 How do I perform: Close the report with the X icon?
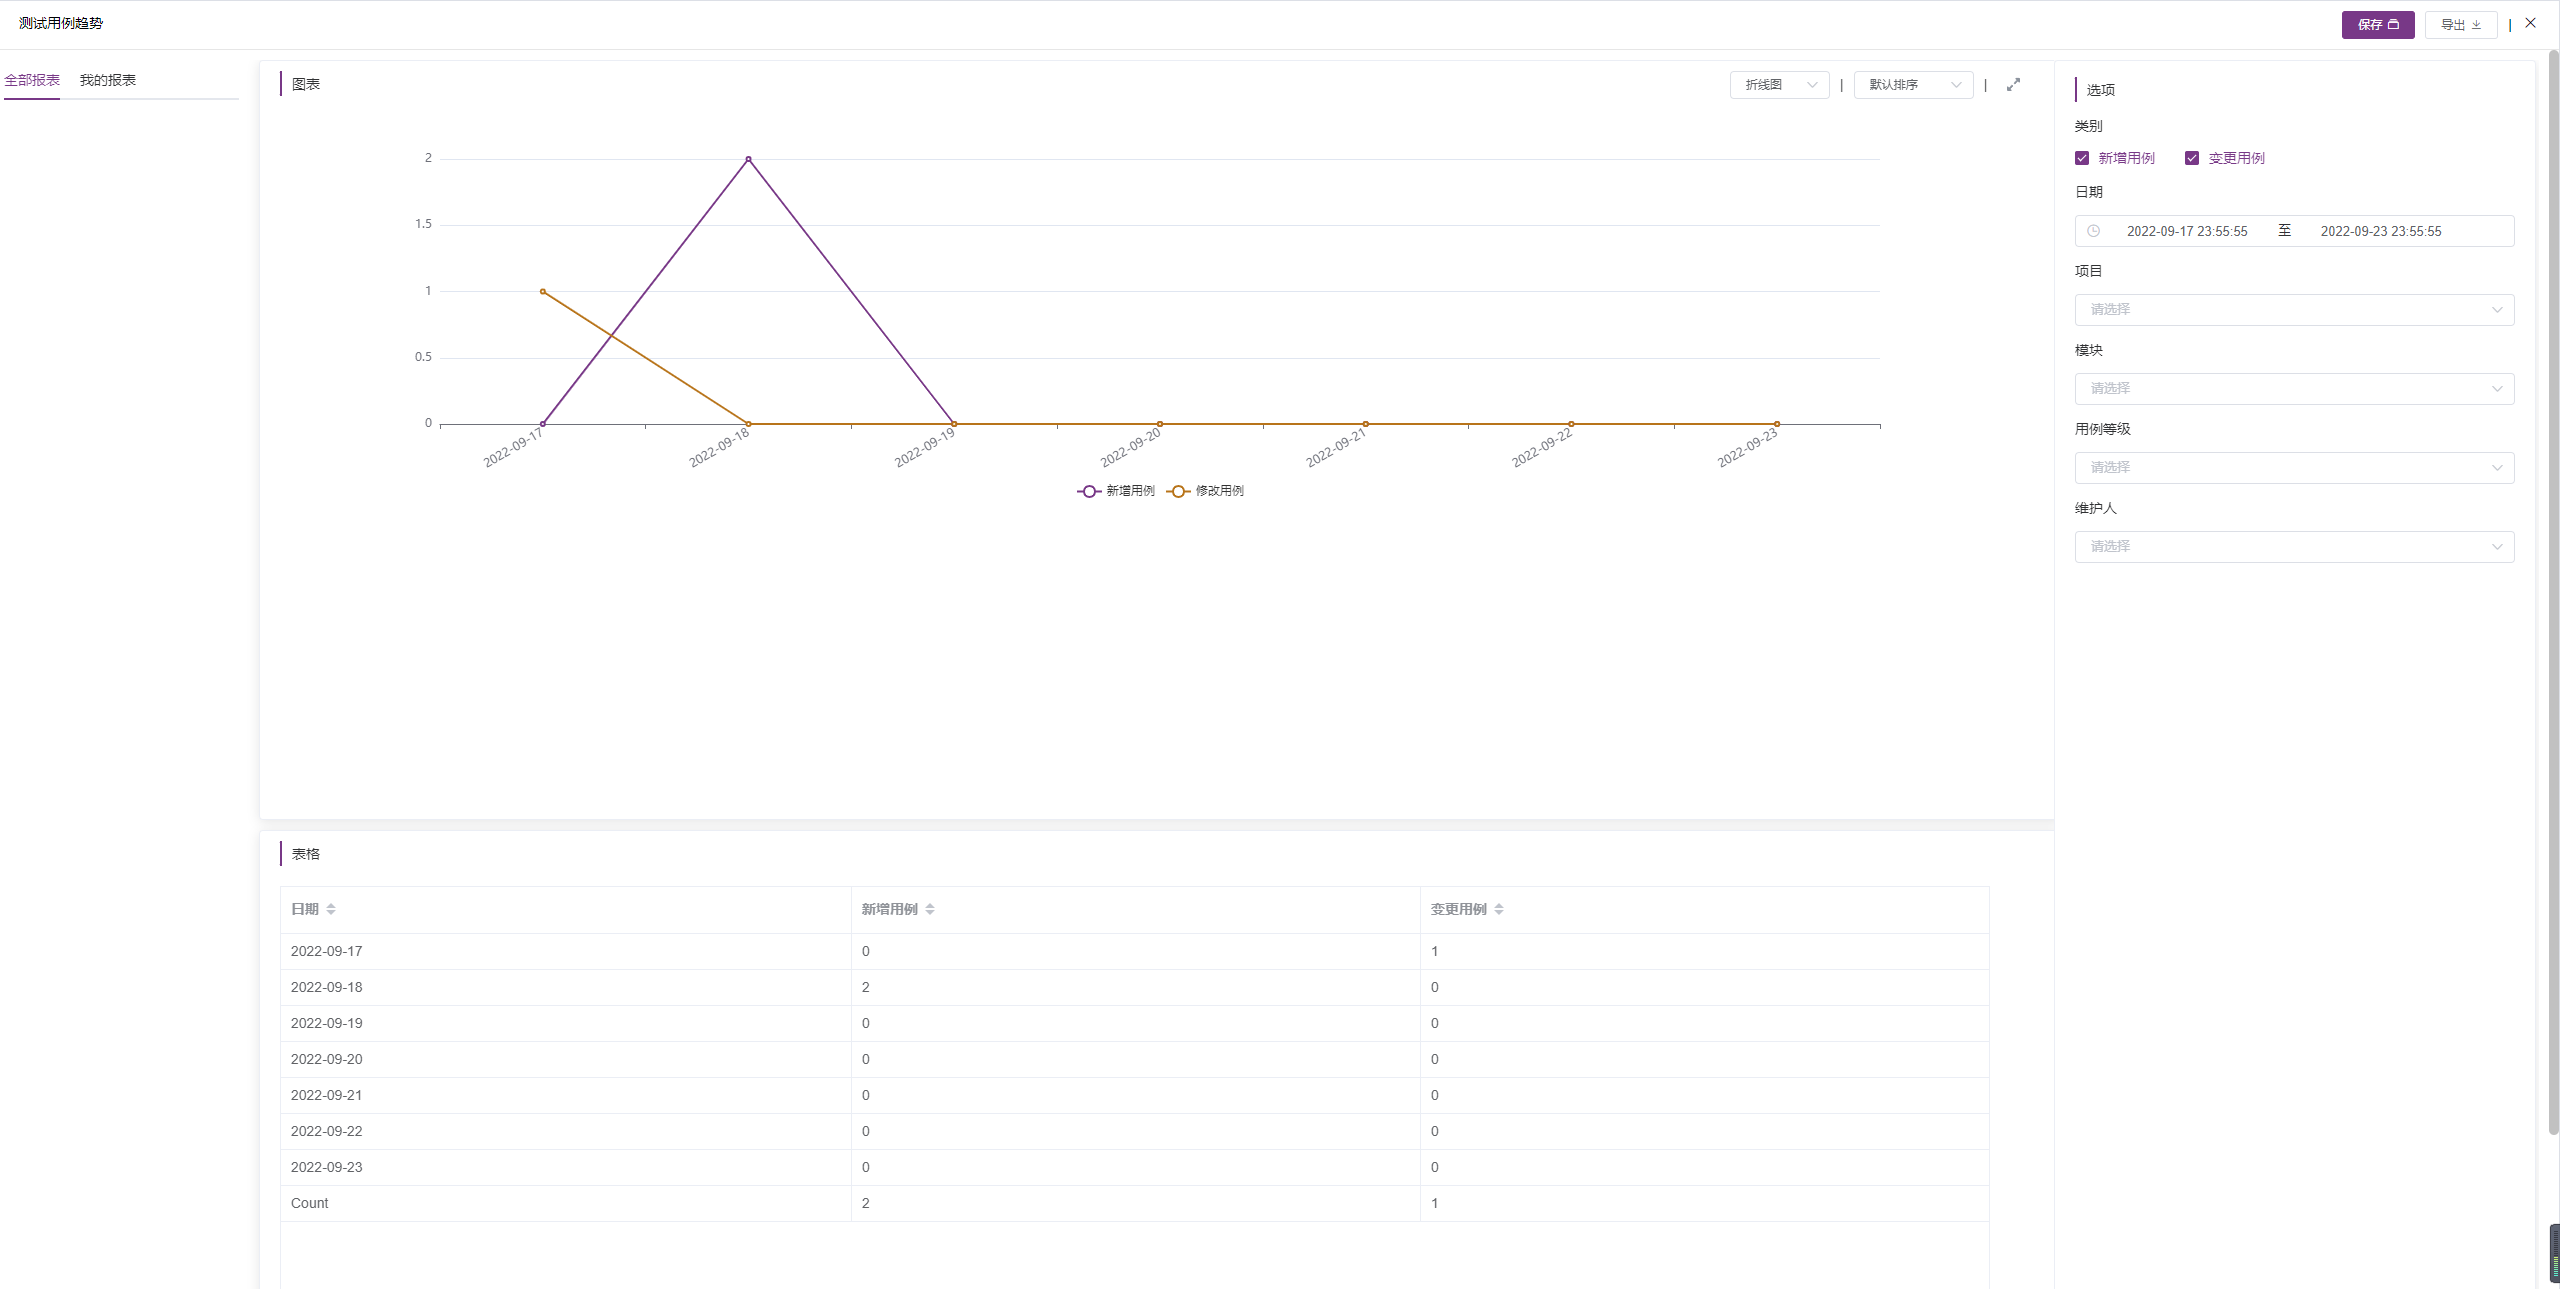tap(2530, 23)
